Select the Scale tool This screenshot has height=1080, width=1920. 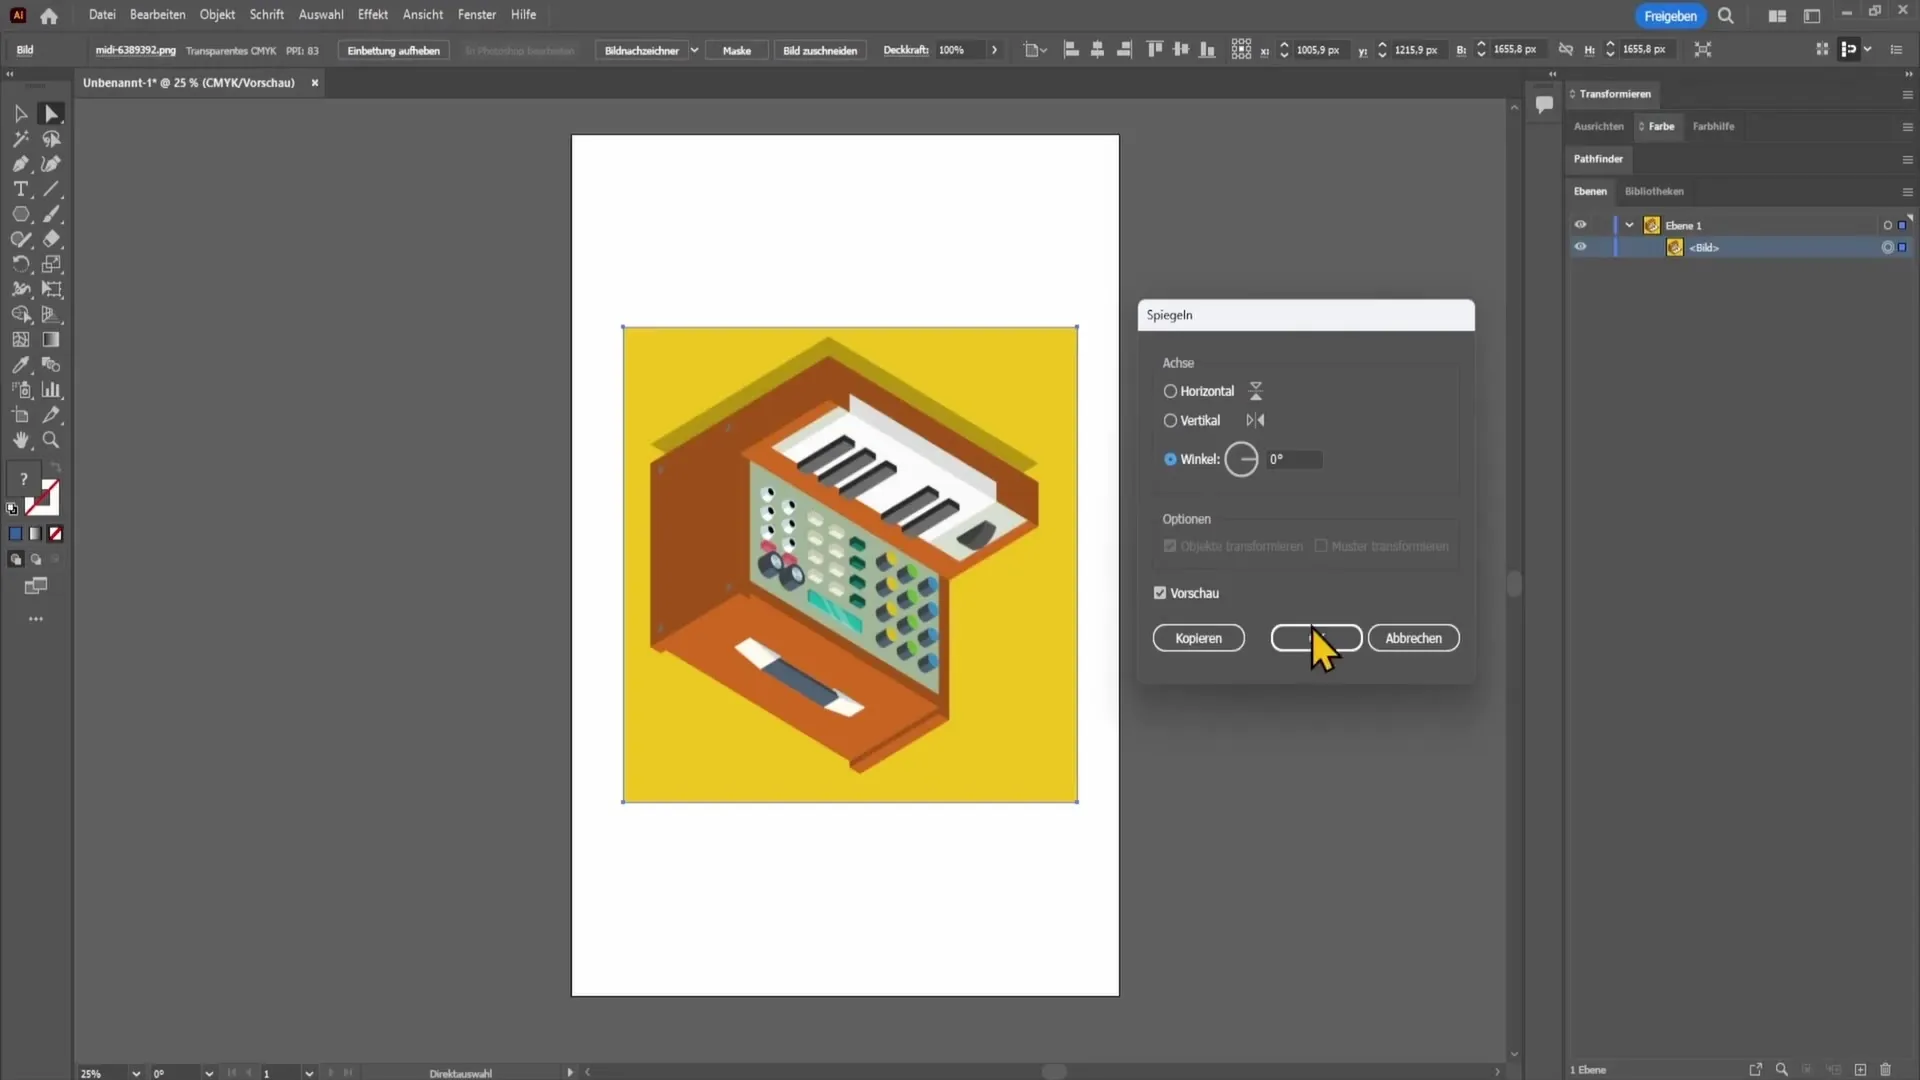[51, 264]
